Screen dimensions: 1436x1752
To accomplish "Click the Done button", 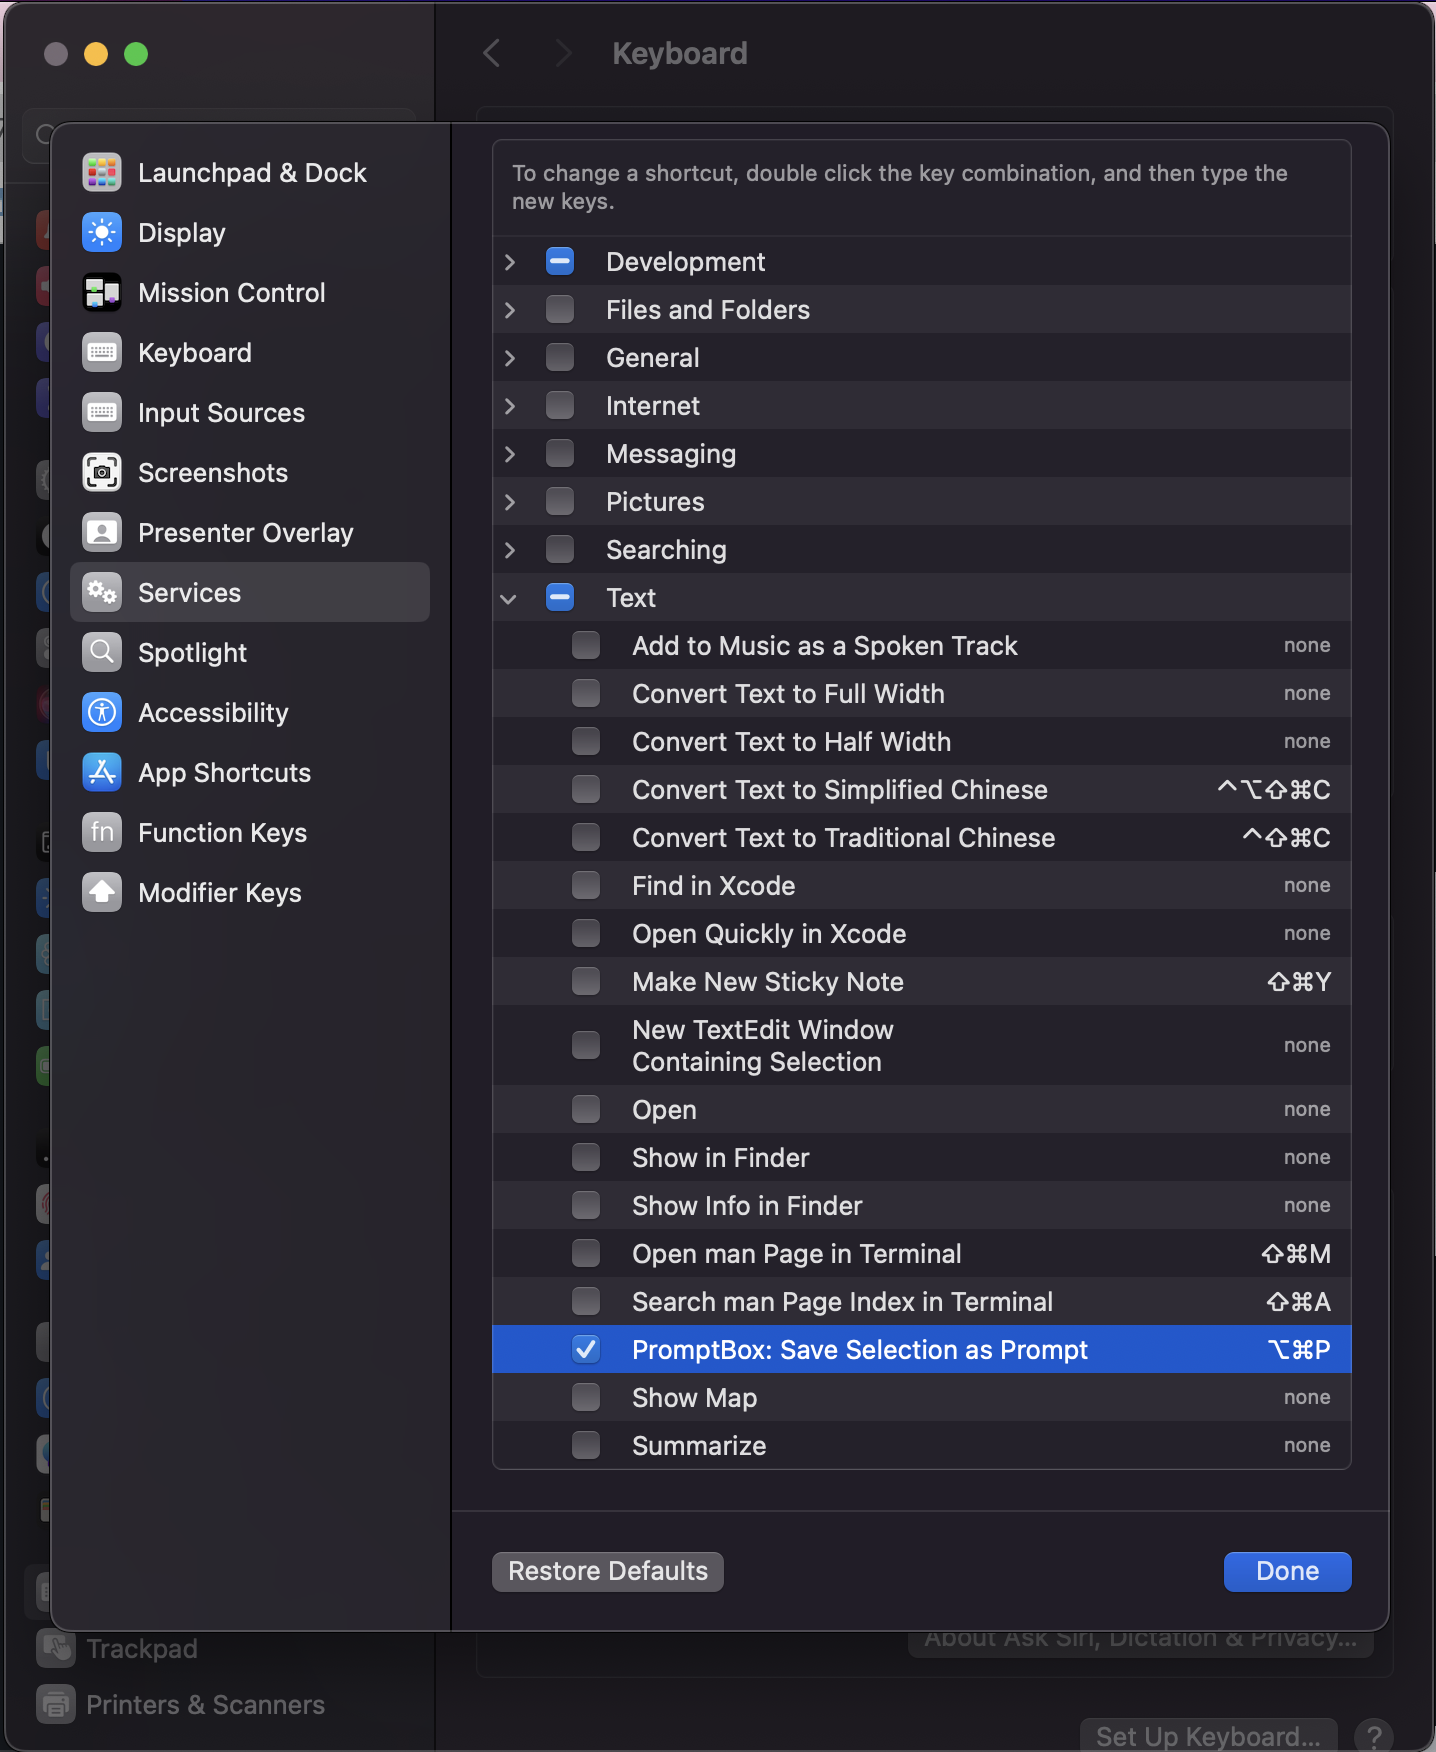I will pyautogui.click(x=1287, y=1571).
